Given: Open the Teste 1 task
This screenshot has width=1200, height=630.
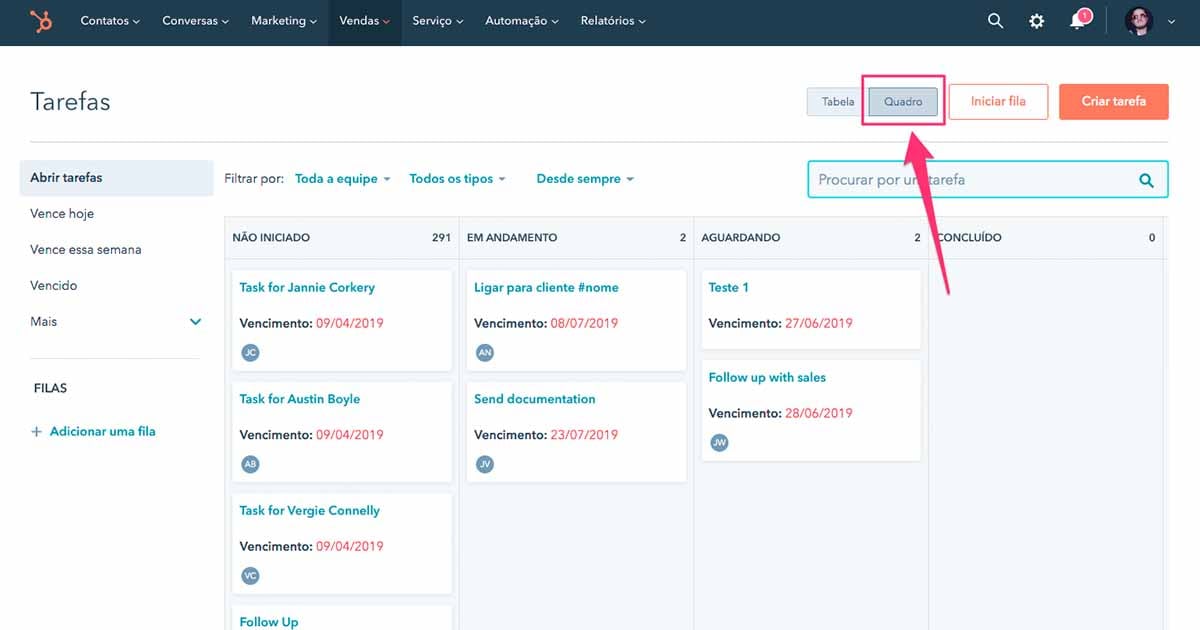Looking at the screenshot, I should click(729, 288).
